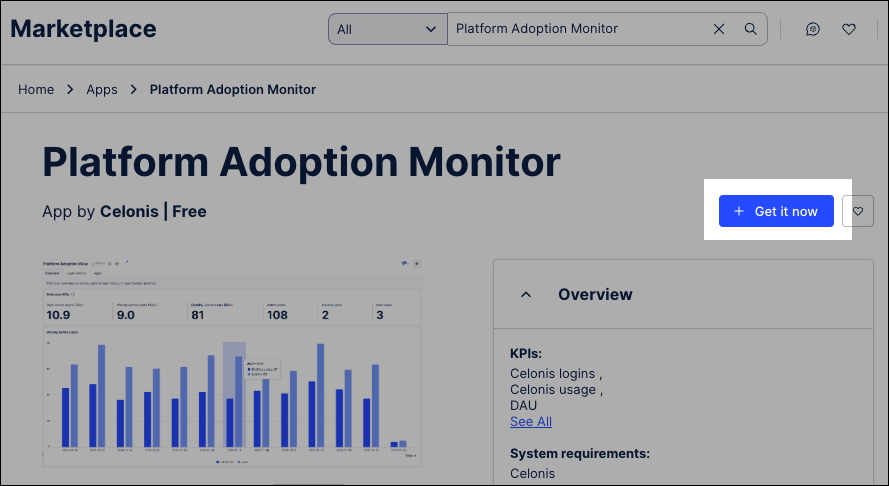Click the flag icon in the app preview
Viewport: 889px width, 486px height.
[x=404, y=263]
